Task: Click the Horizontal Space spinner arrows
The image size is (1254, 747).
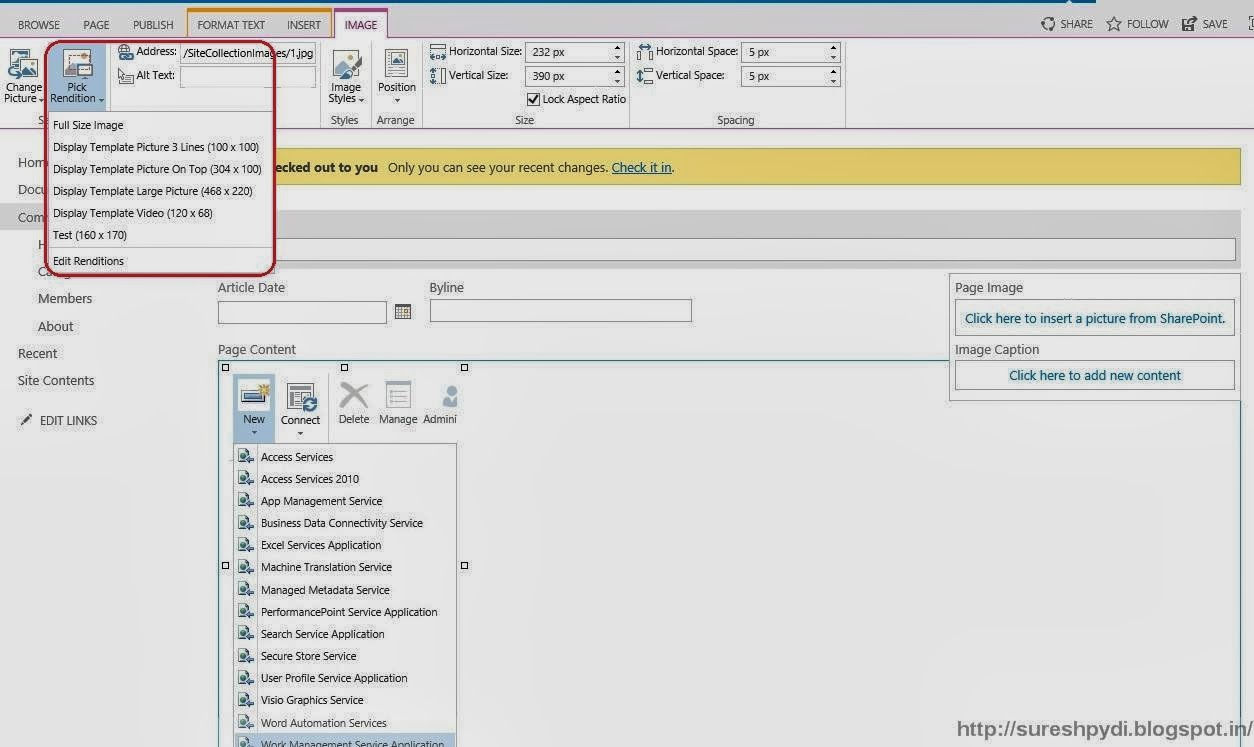Action: pos(833,52)
